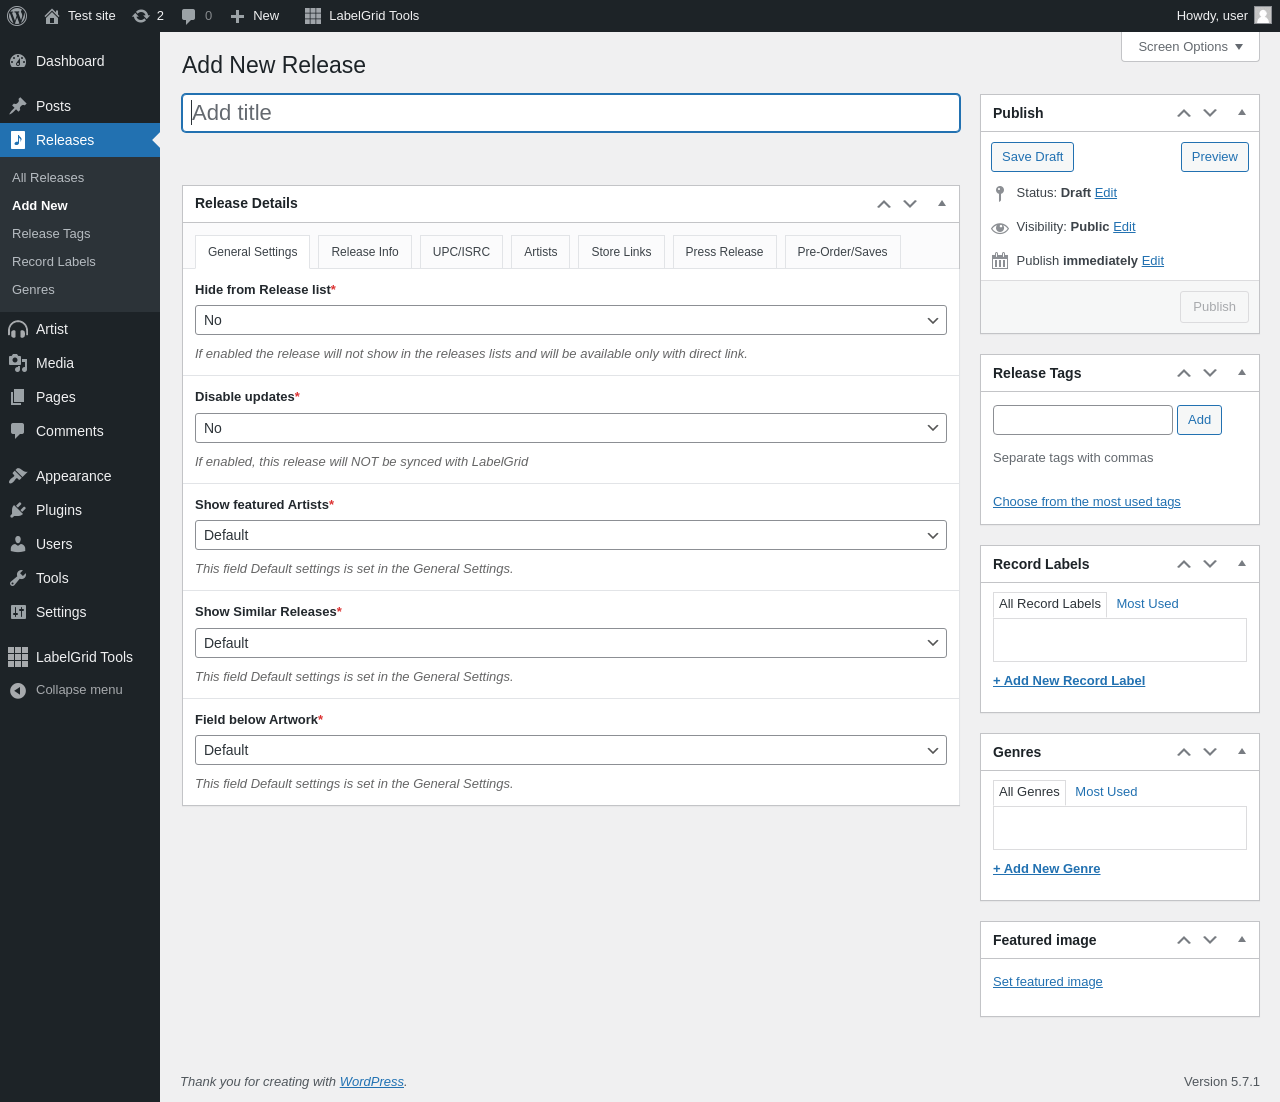Edit the Visibility setting link
This screenshot has width=1280, height=1102.
pos(1124,227)
